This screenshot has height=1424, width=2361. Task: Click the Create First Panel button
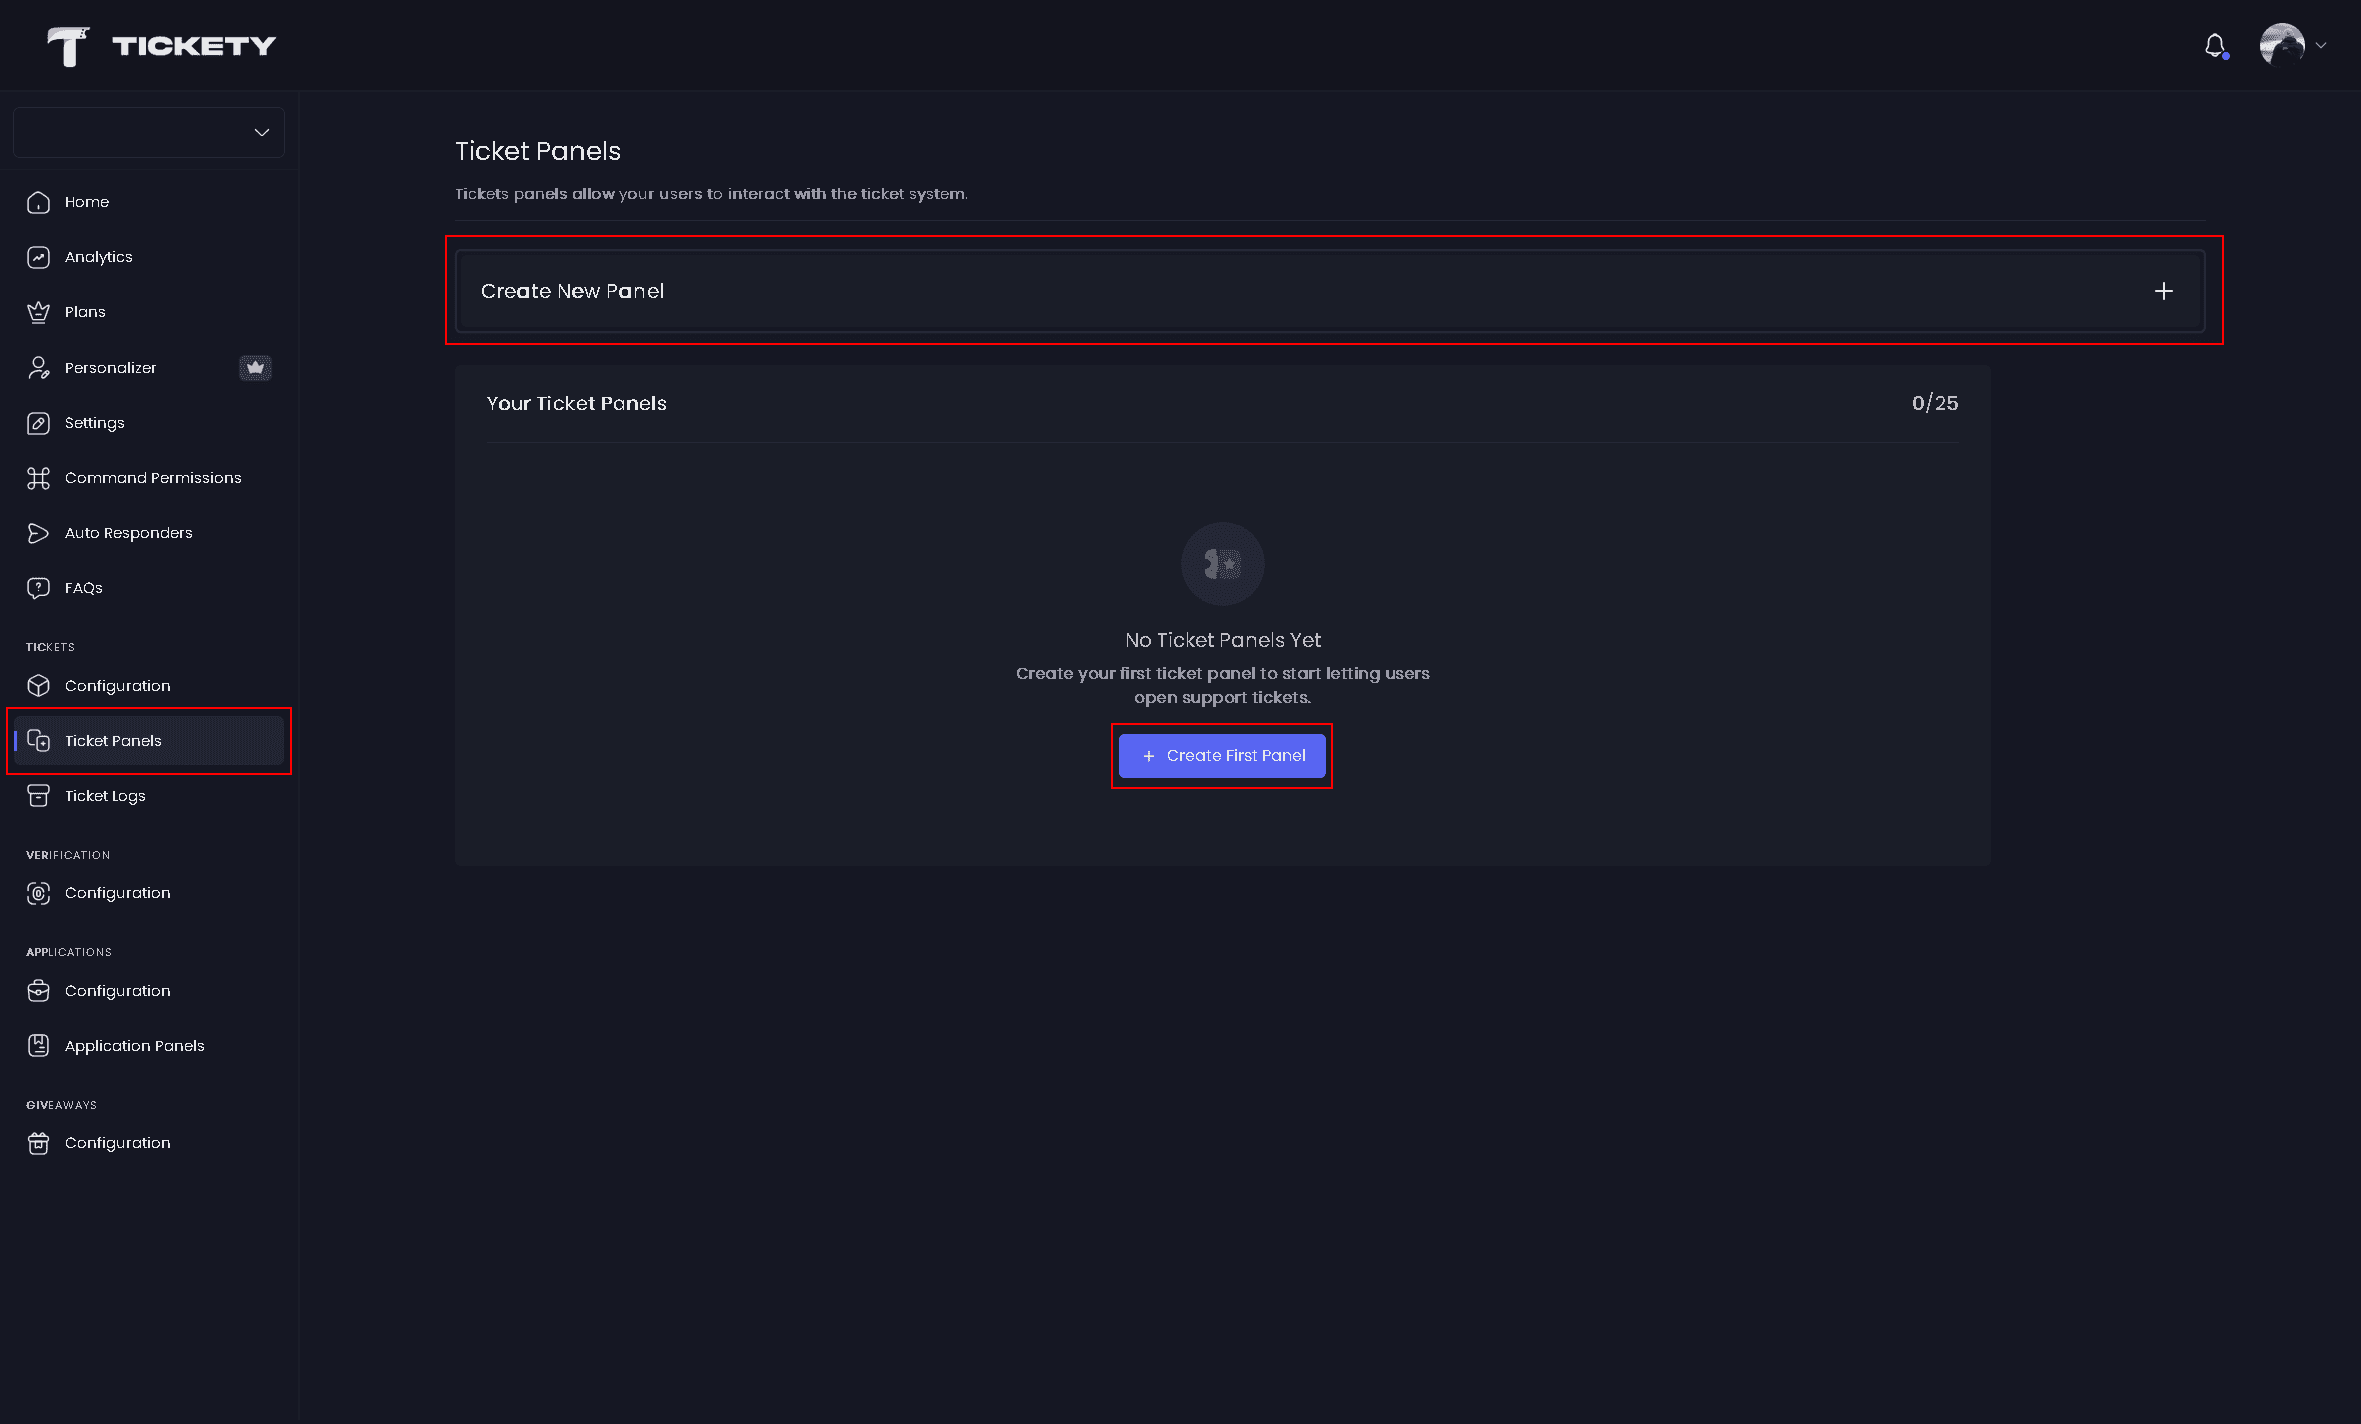tap(1222, 756)
